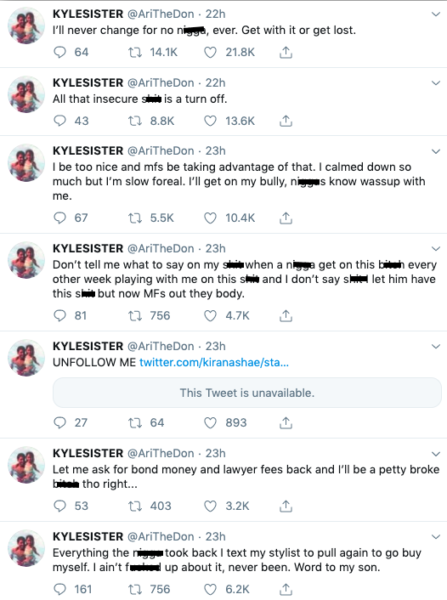Image resolution: width=447 pixels, height=600 pixels.
Task: Open the chevron menu on the UNFOLLOW ME tweet
Action: coord(436,347)
